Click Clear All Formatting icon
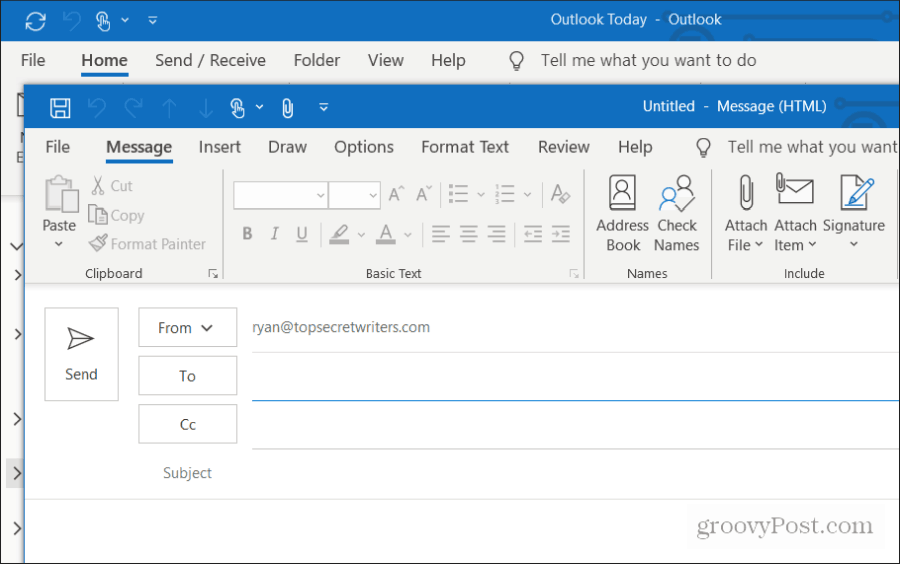 pyautogui.click(x=560, y=194)
